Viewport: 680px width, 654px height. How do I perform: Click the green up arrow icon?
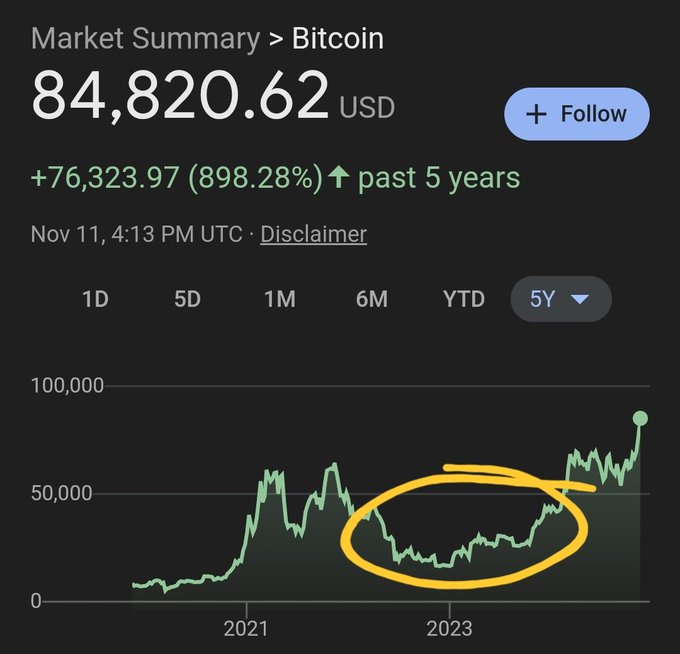click(x=339, y=178)
